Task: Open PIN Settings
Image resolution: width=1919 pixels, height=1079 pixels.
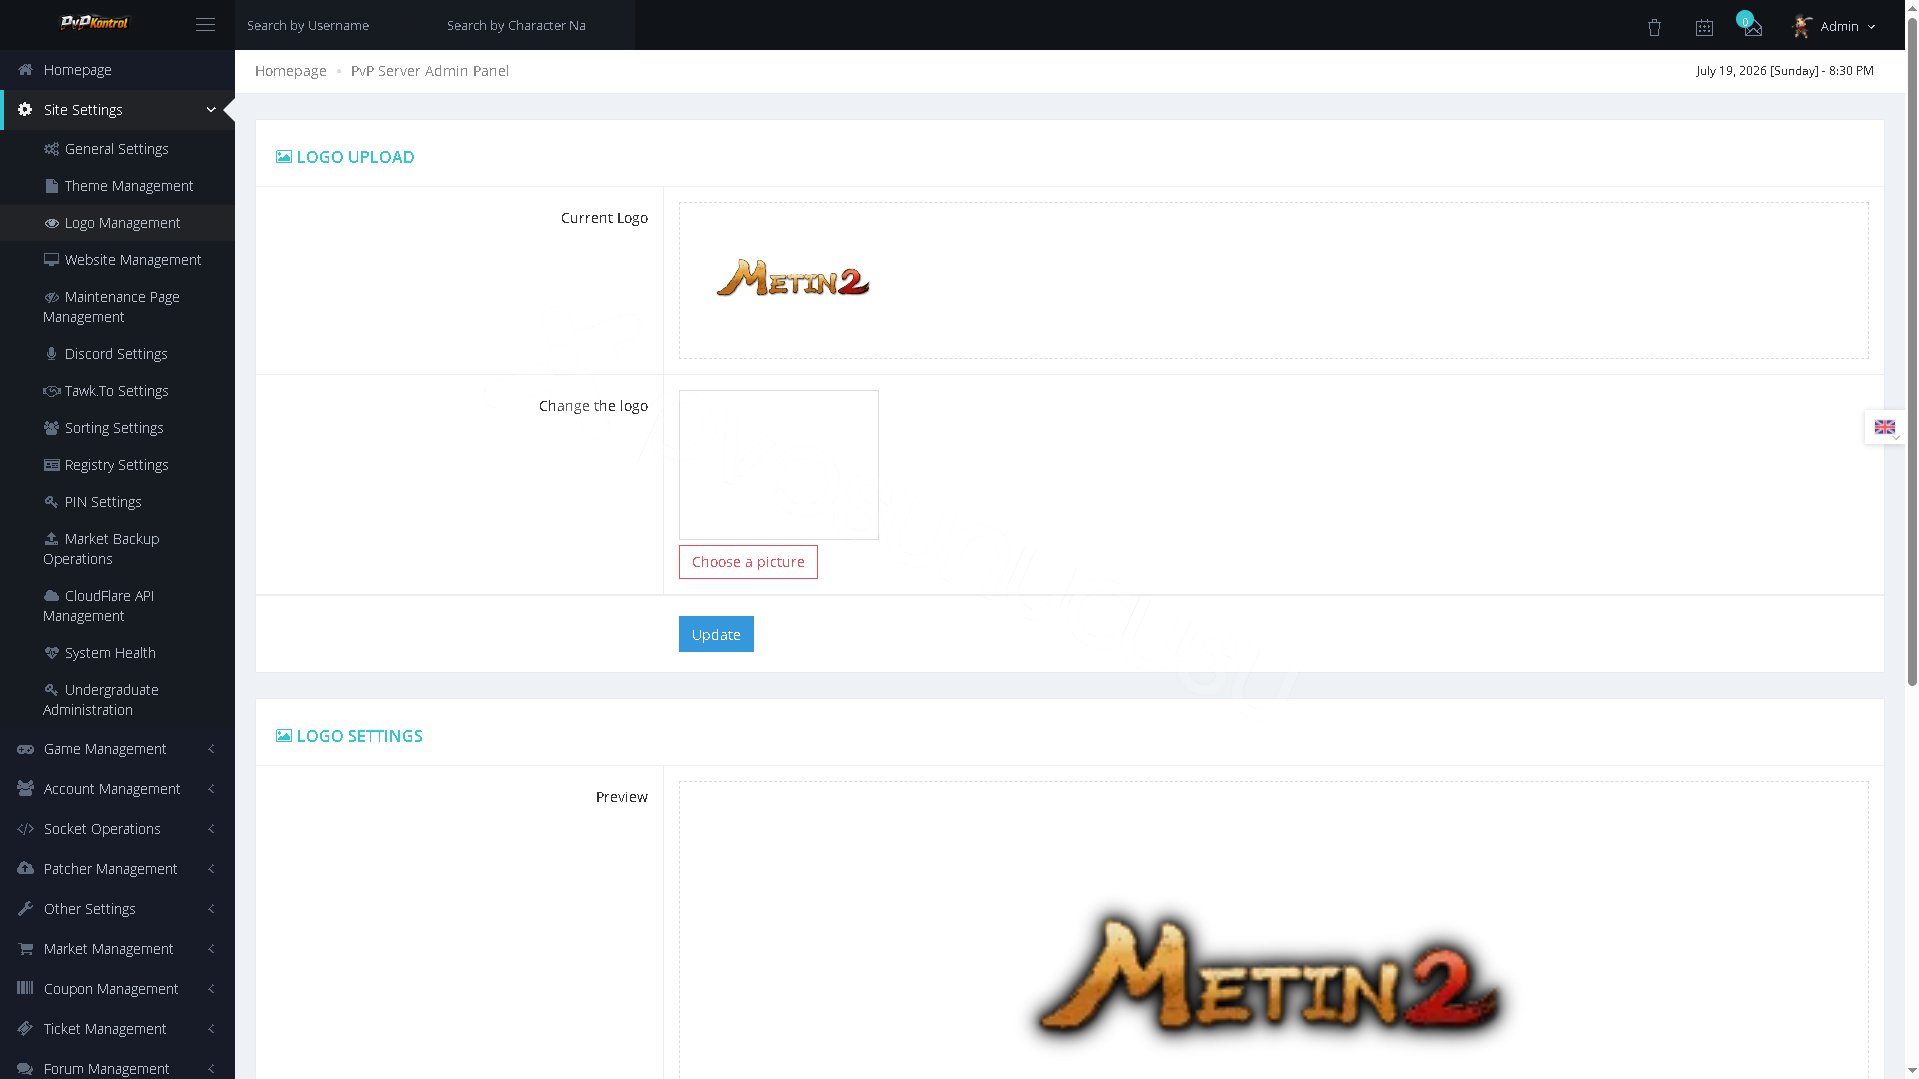Action: click(x=117, y=502)
